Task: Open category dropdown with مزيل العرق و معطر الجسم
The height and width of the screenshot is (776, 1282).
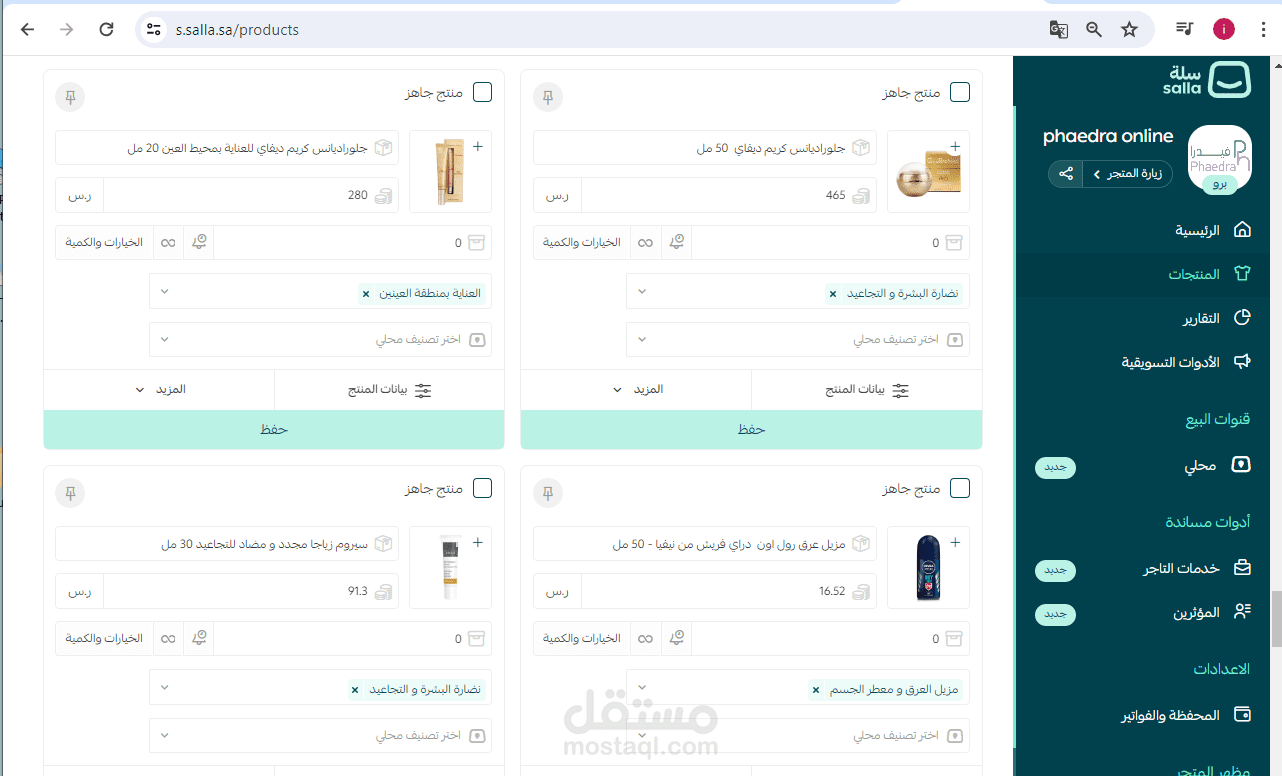Action: [x=798, y=689]
